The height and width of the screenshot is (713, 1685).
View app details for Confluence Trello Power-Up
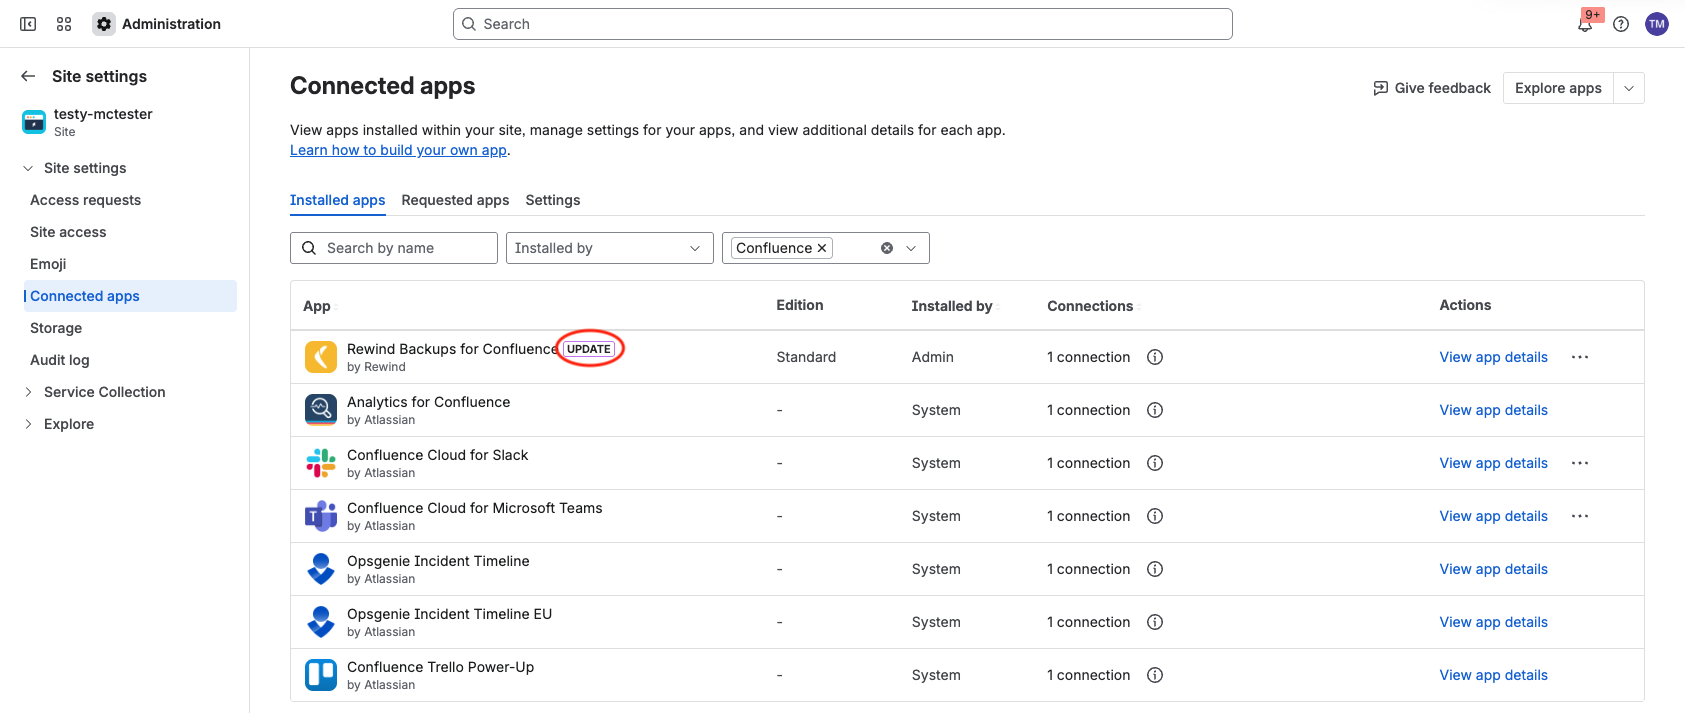(1493, 675)
